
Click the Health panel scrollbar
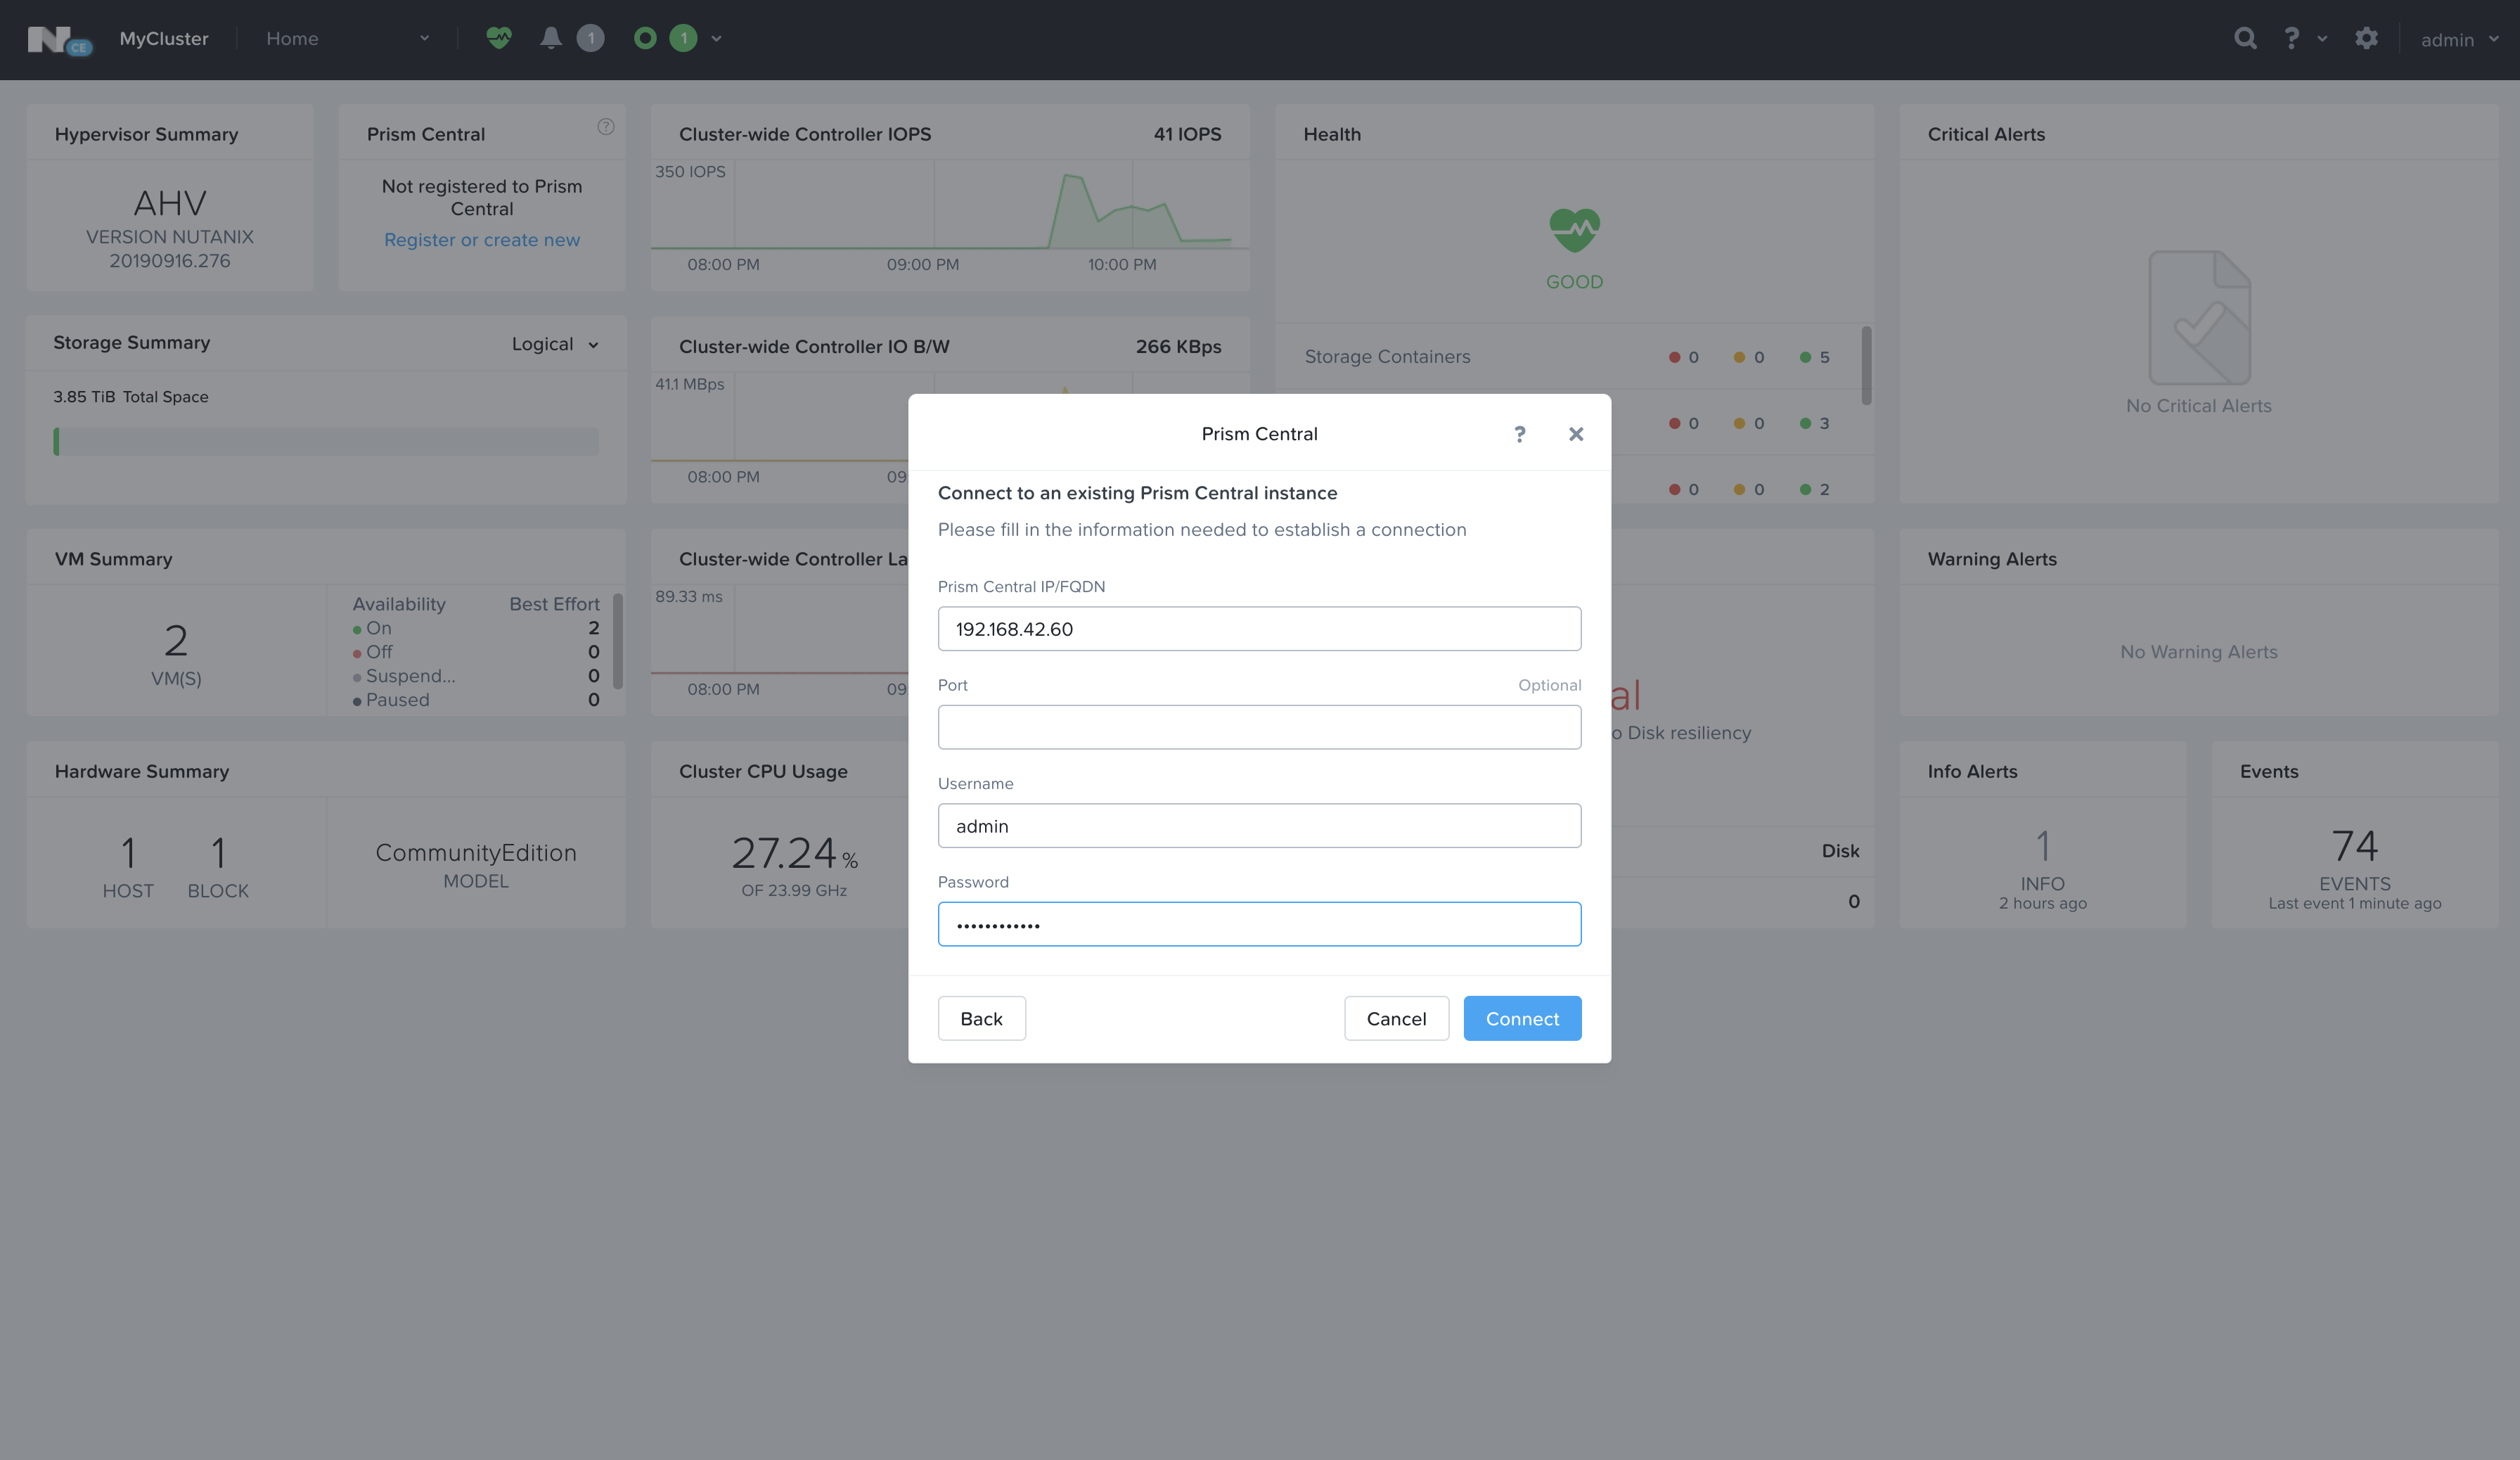(x=1865, y=365)
